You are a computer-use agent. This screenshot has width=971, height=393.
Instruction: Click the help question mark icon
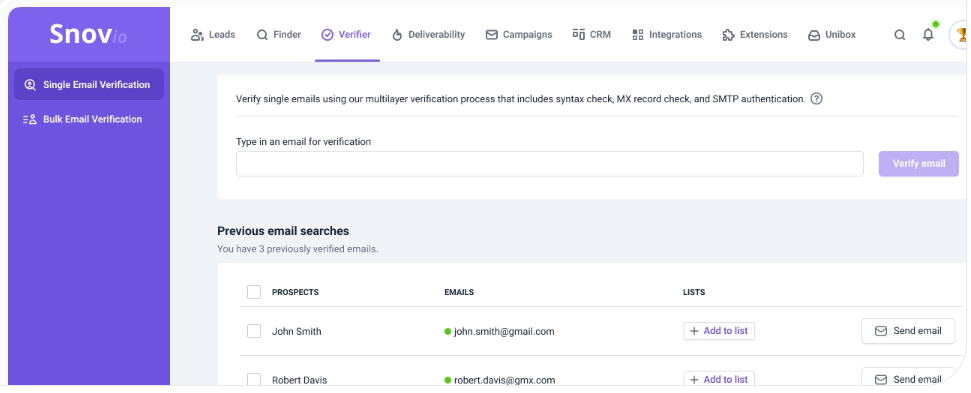[816, 98]
